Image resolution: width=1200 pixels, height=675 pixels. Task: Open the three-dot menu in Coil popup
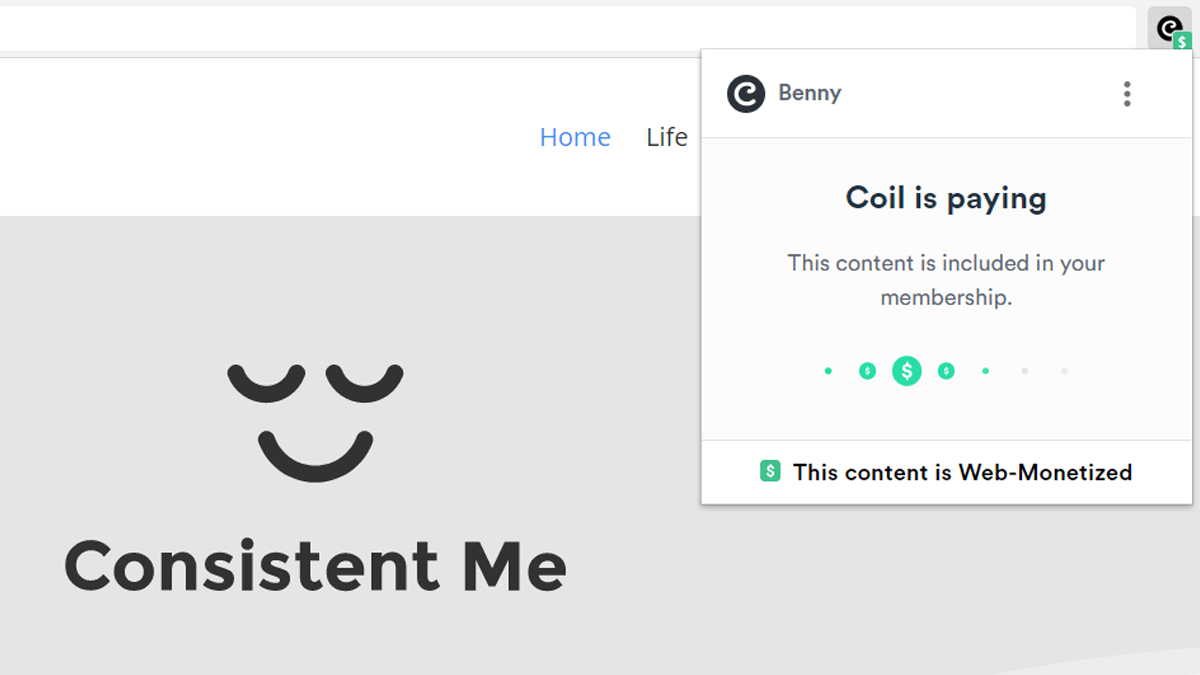click(x=1127, y=94)
